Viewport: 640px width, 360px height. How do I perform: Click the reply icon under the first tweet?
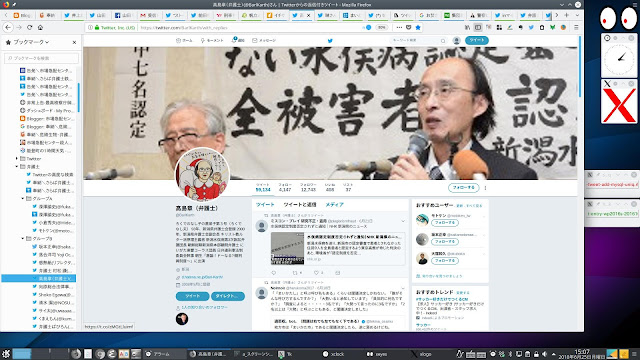pyautogui.click(x=273, y=273)
